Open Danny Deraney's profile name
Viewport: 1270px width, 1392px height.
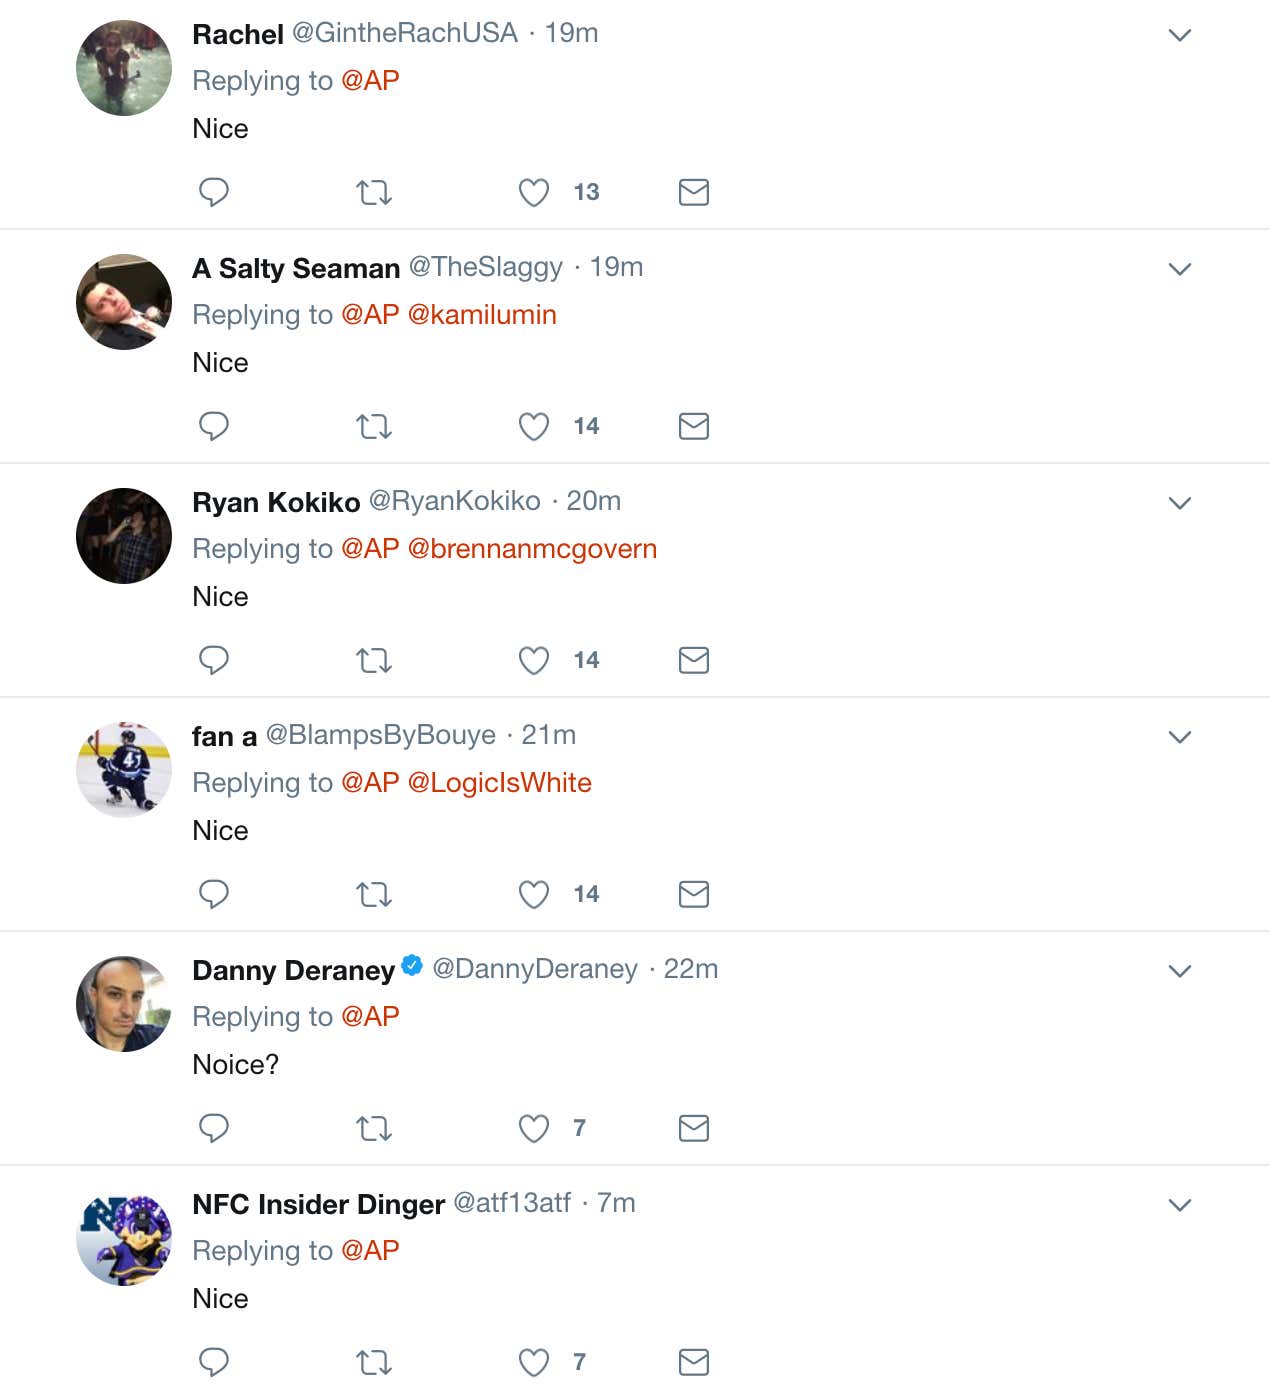pos(293,970)
